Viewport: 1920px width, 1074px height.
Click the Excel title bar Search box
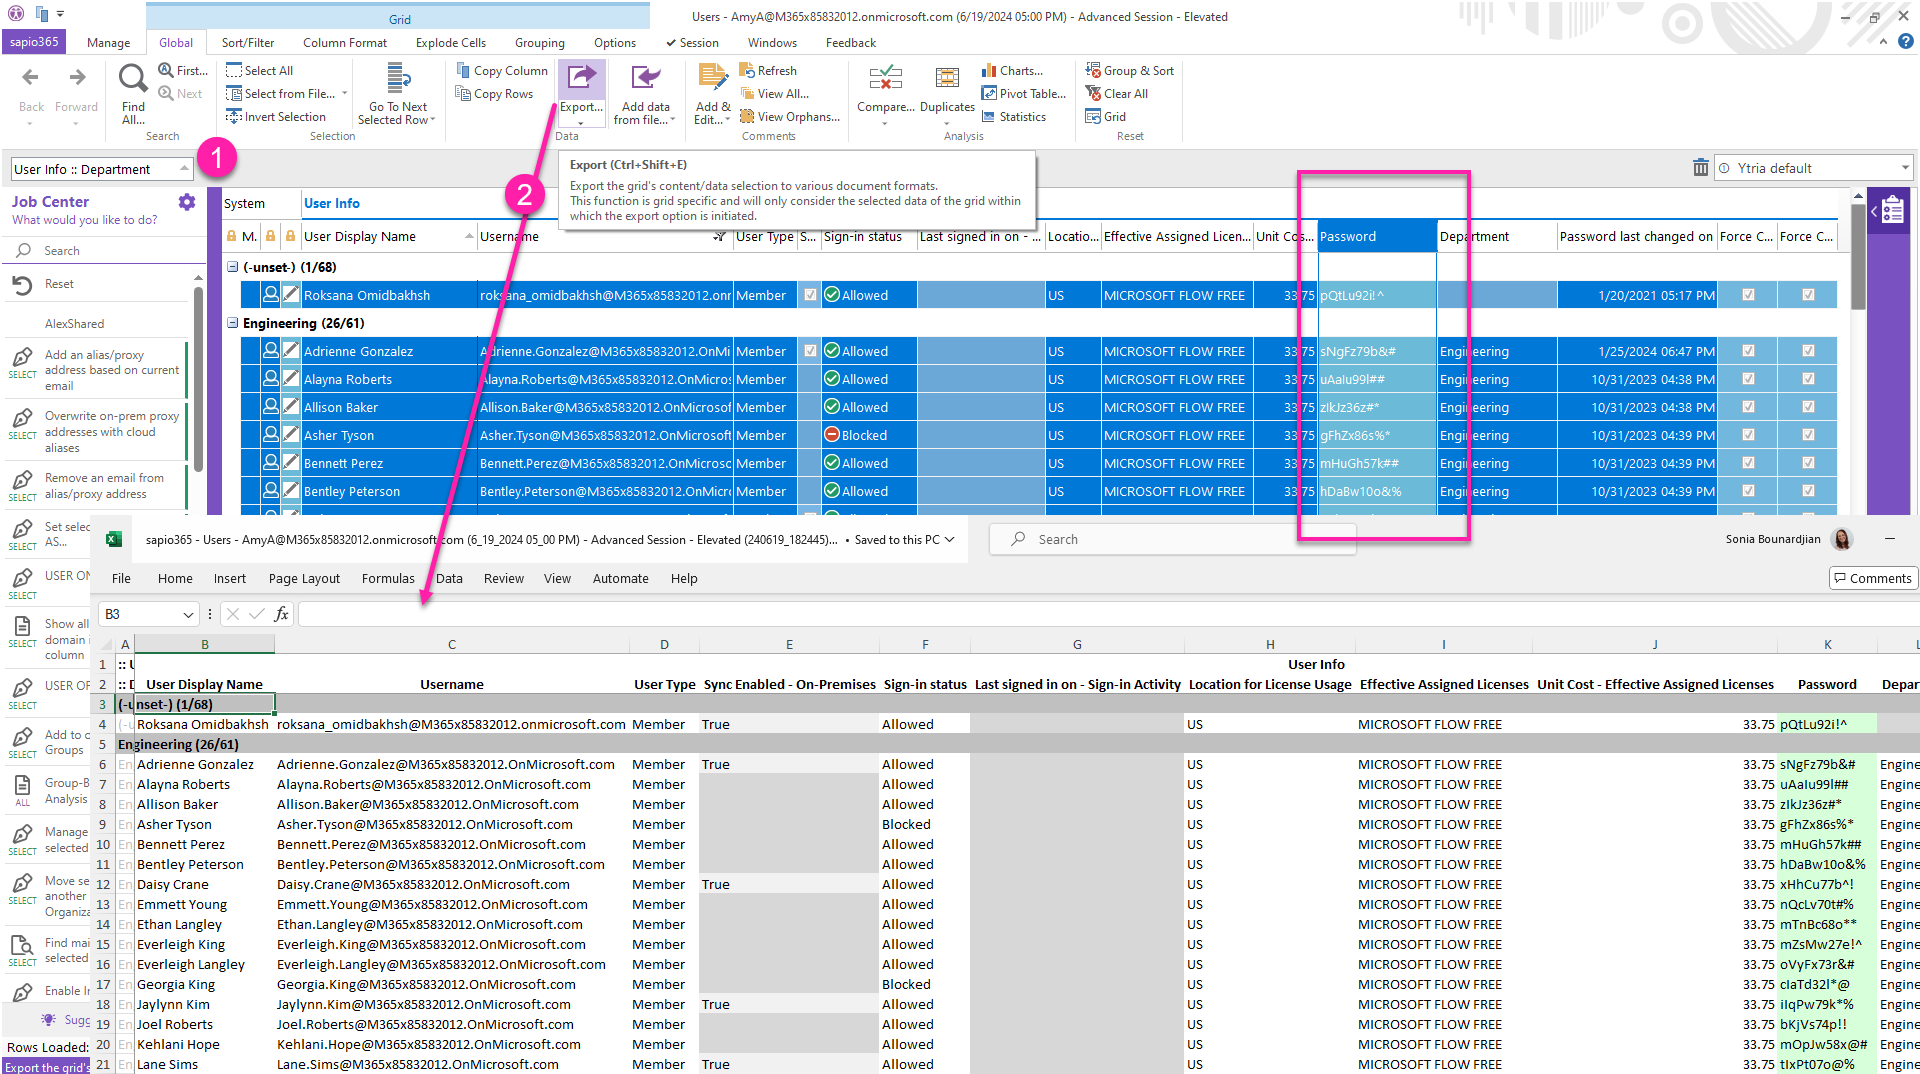tap(1172, 539)
